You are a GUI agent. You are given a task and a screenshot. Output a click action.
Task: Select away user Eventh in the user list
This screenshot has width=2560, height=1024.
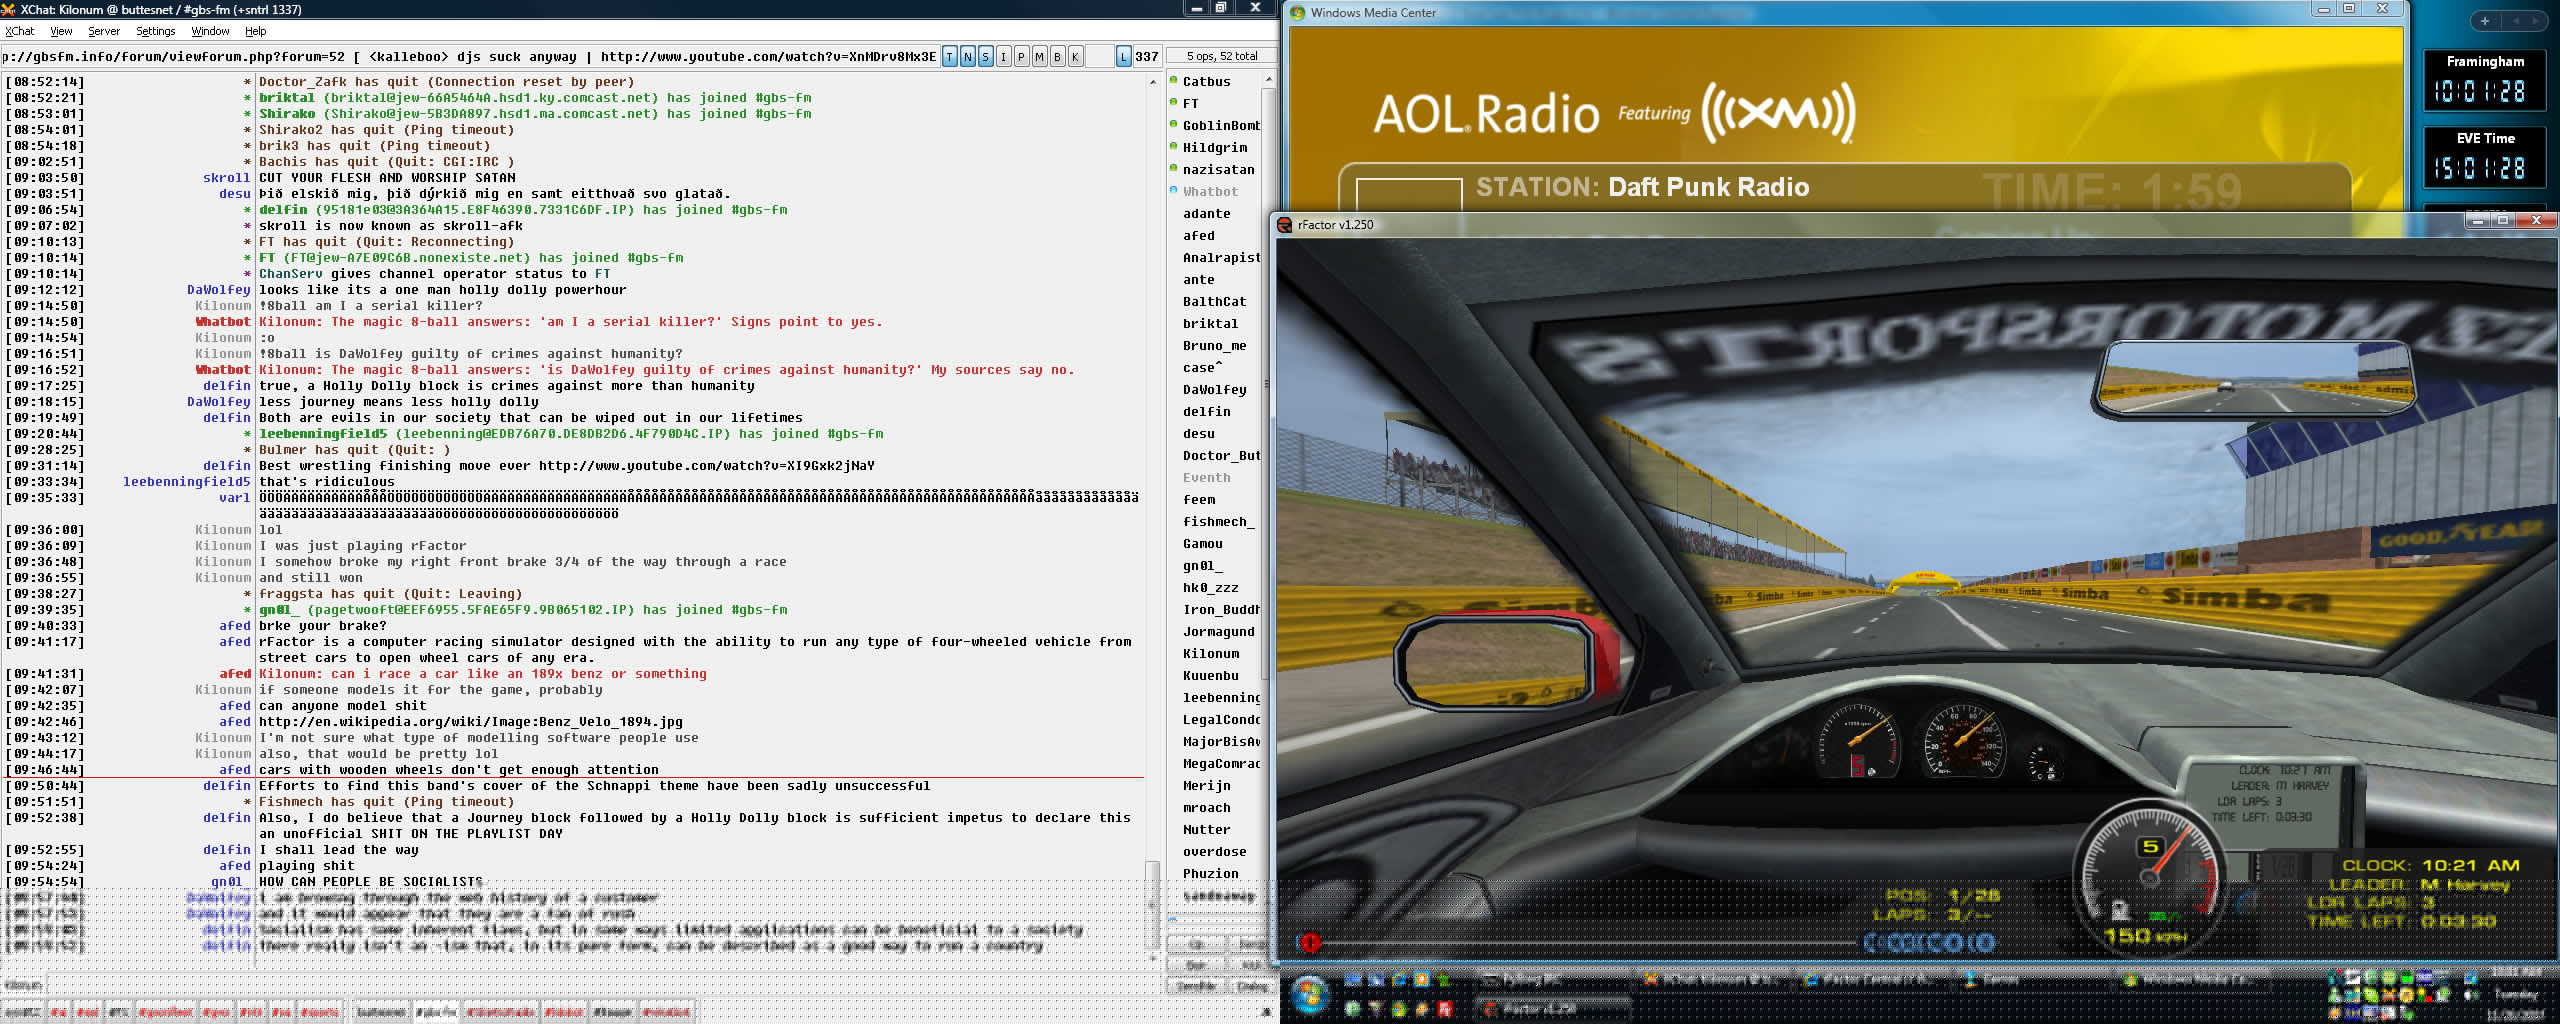[x=1206, y=477]
